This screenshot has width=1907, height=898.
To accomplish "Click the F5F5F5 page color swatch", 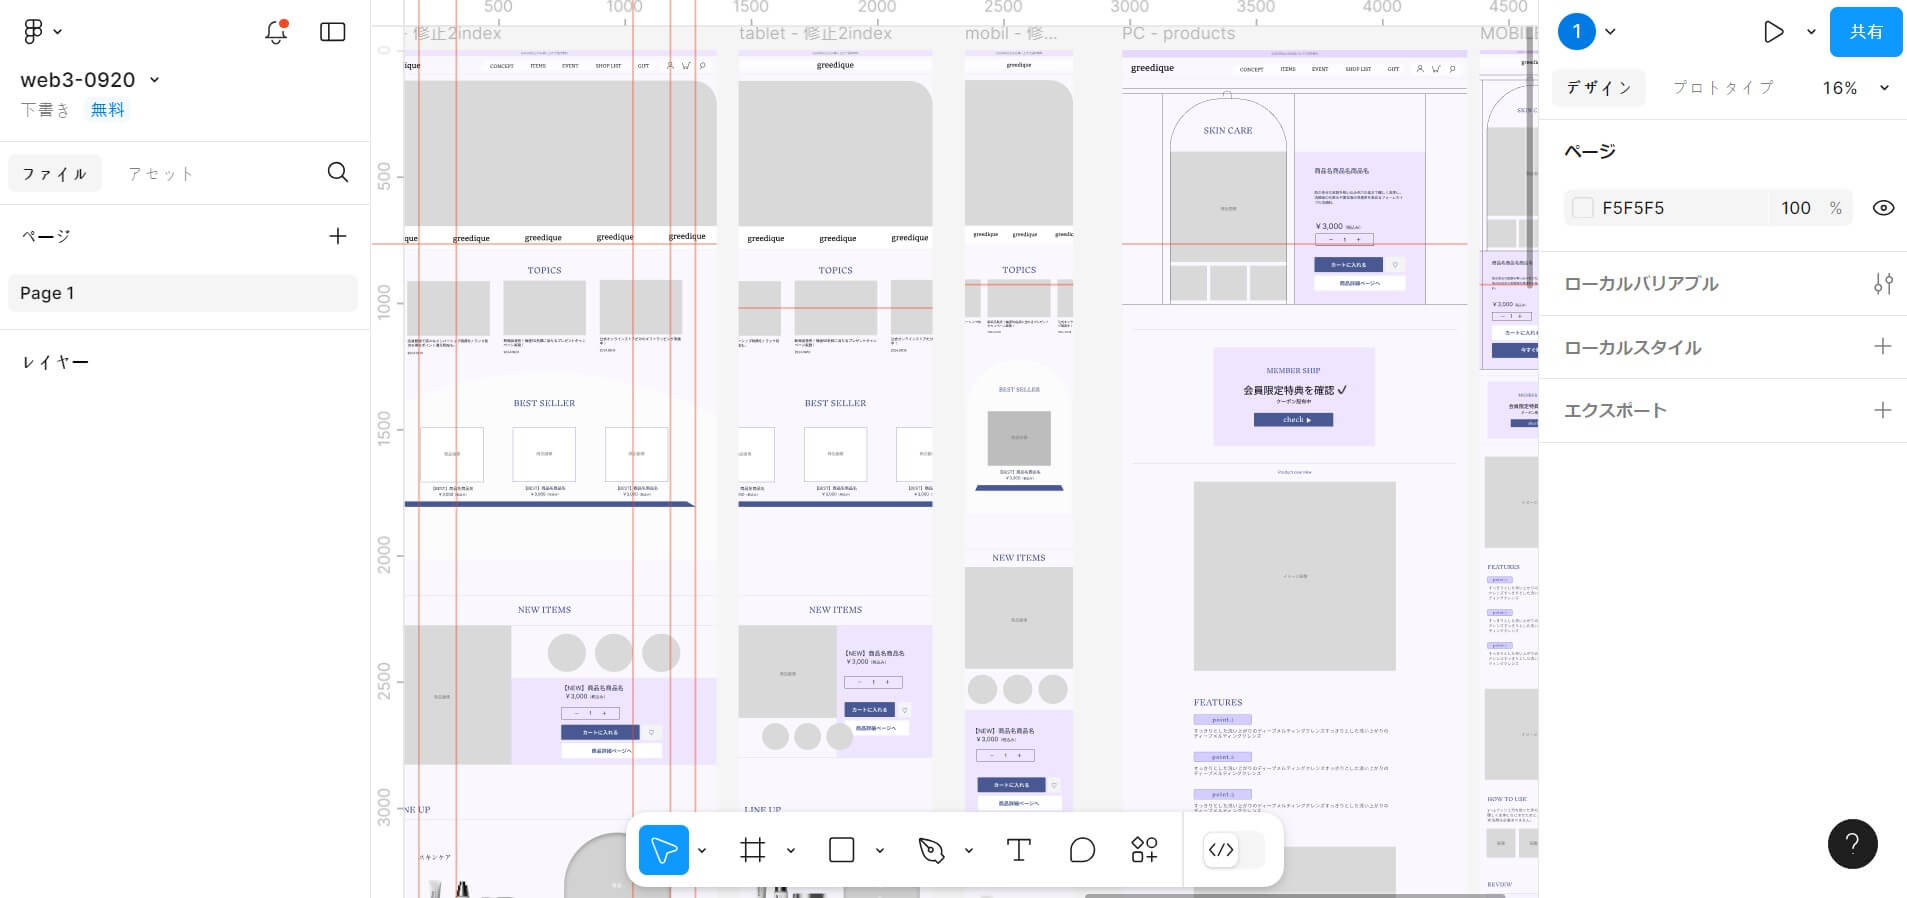I will [x=1582, y=208].
